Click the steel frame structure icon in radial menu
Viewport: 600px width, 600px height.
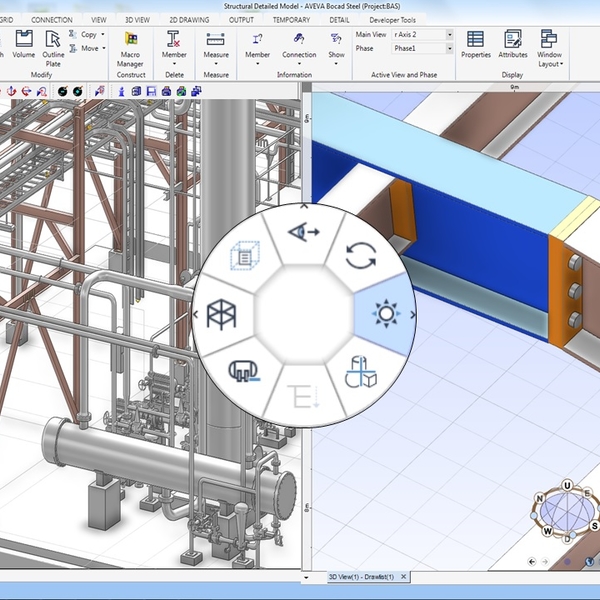221,314
